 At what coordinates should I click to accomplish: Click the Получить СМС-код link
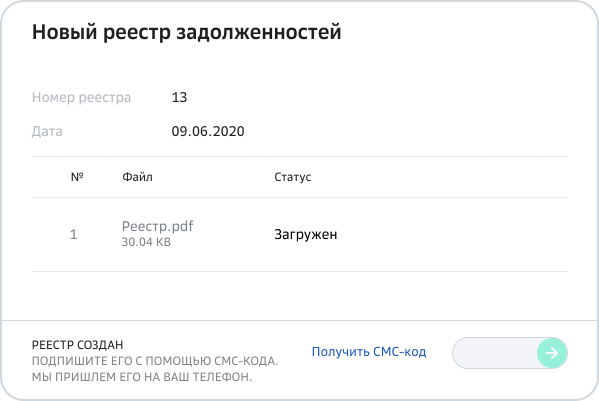coord(369,352)
